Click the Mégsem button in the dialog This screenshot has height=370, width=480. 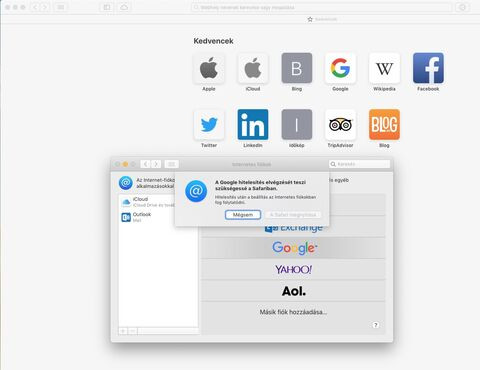click(243, 215)
